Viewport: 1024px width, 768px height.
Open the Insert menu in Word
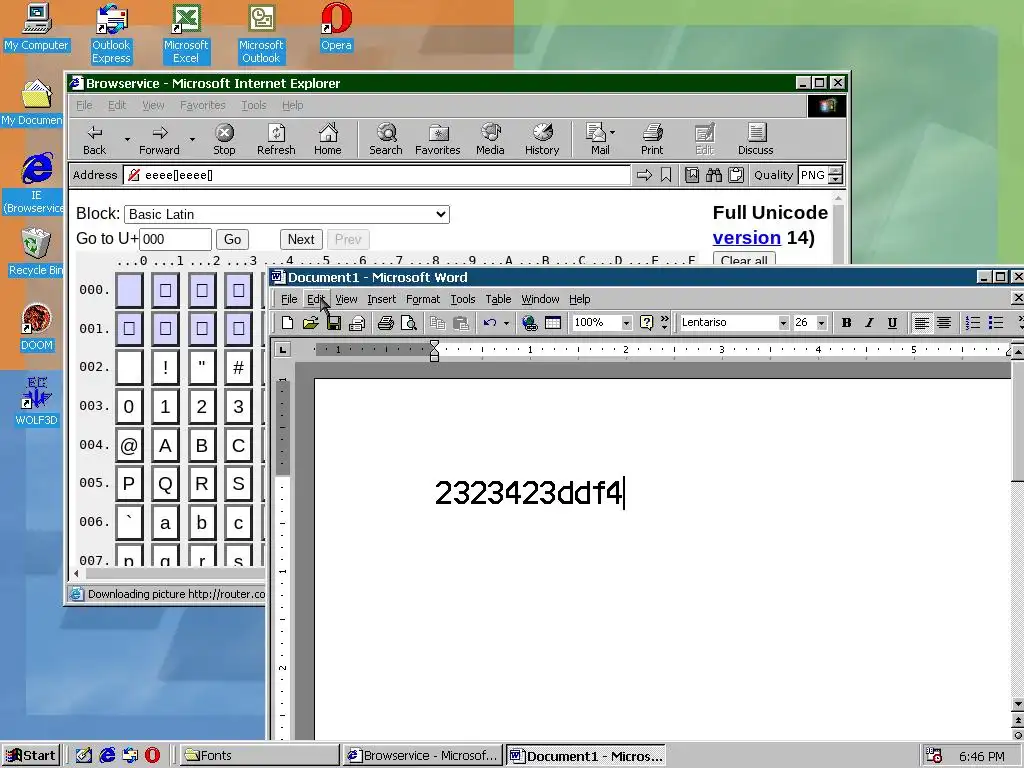381,299
